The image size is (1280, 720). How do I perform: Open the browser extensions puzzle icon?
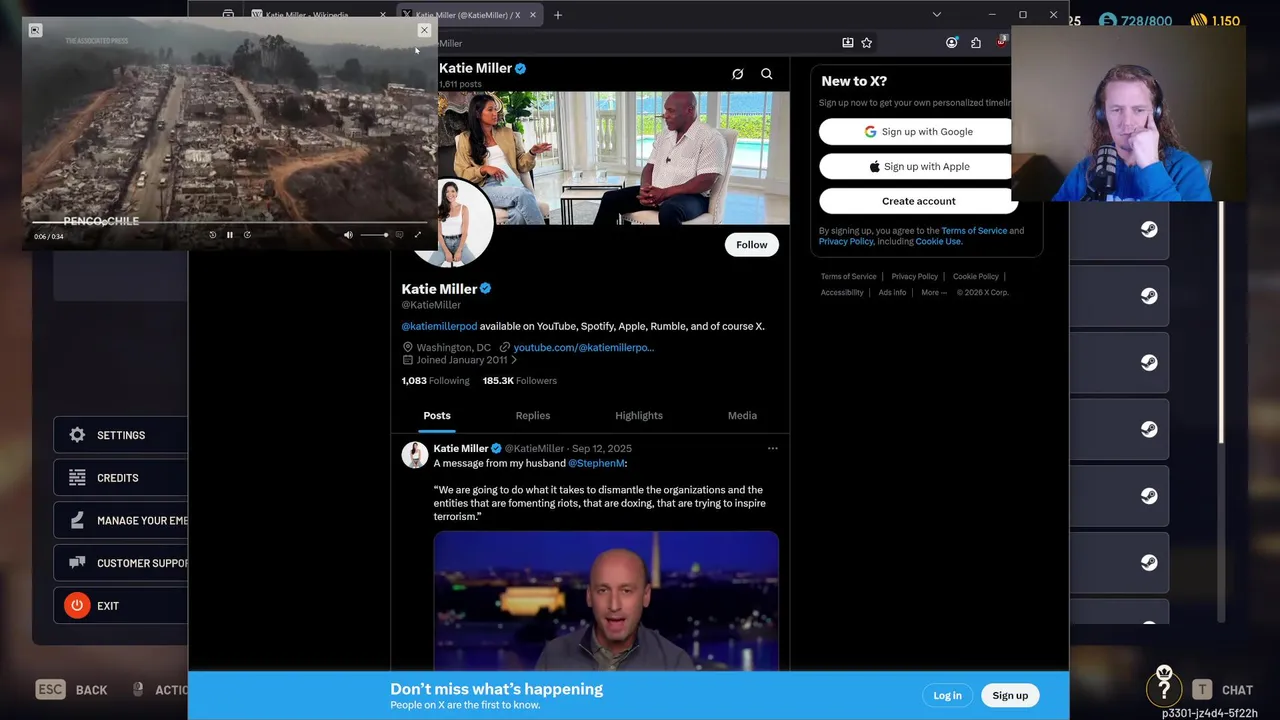click(976, 43)
